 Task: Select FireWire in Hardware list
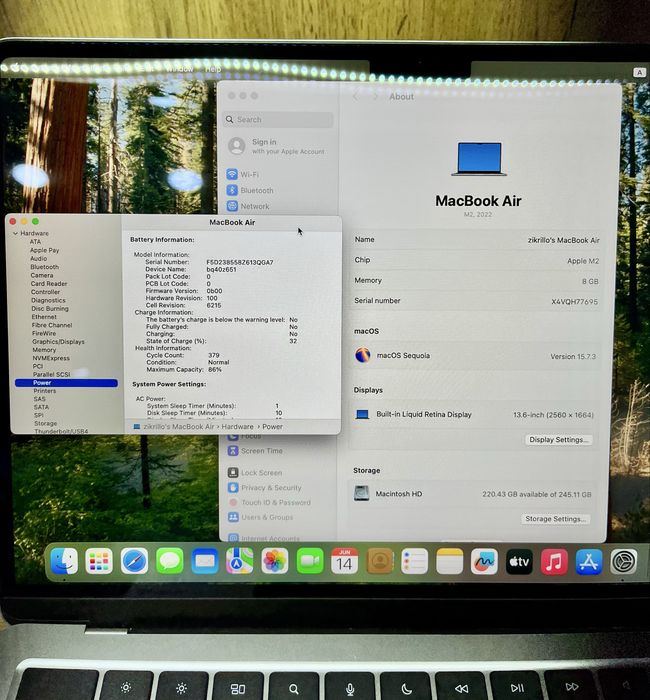click(44, 333)
